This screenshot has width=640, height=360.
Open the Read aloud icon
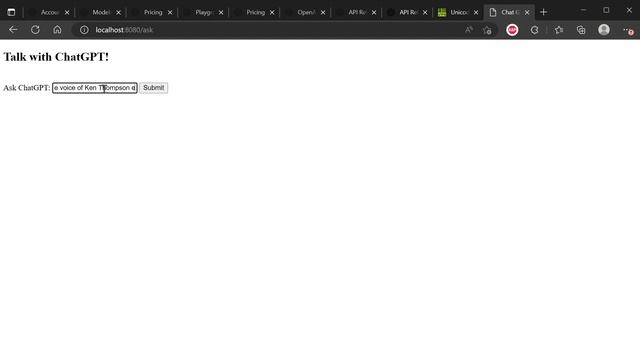(x=469, y=30)
